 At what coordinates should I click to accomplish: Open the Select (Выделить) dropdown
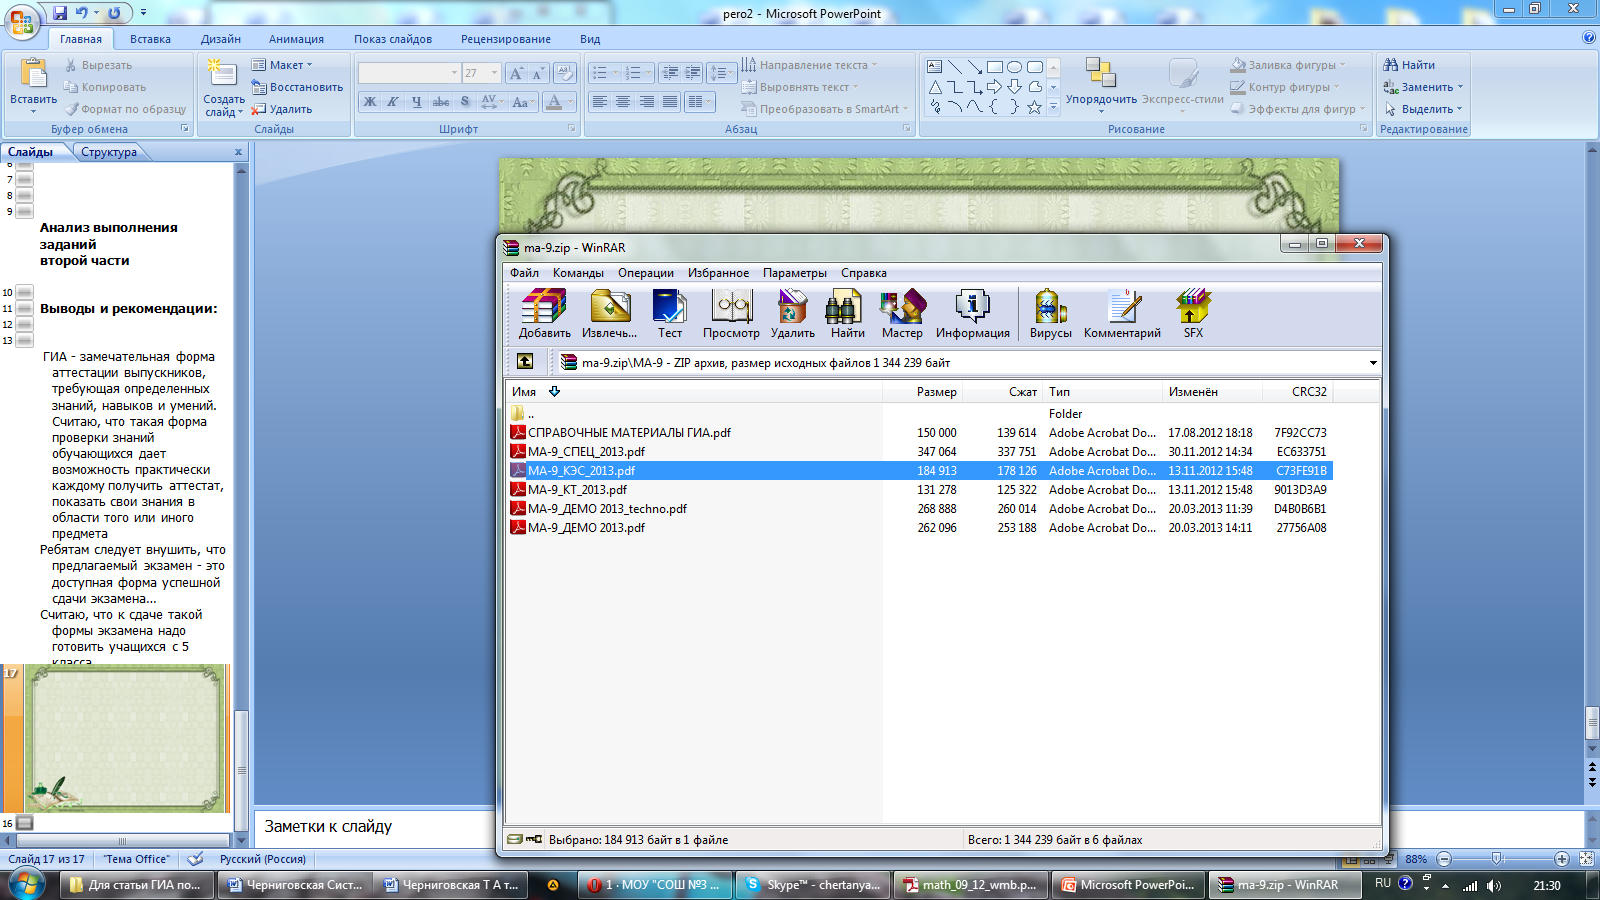pos(1423,109)
